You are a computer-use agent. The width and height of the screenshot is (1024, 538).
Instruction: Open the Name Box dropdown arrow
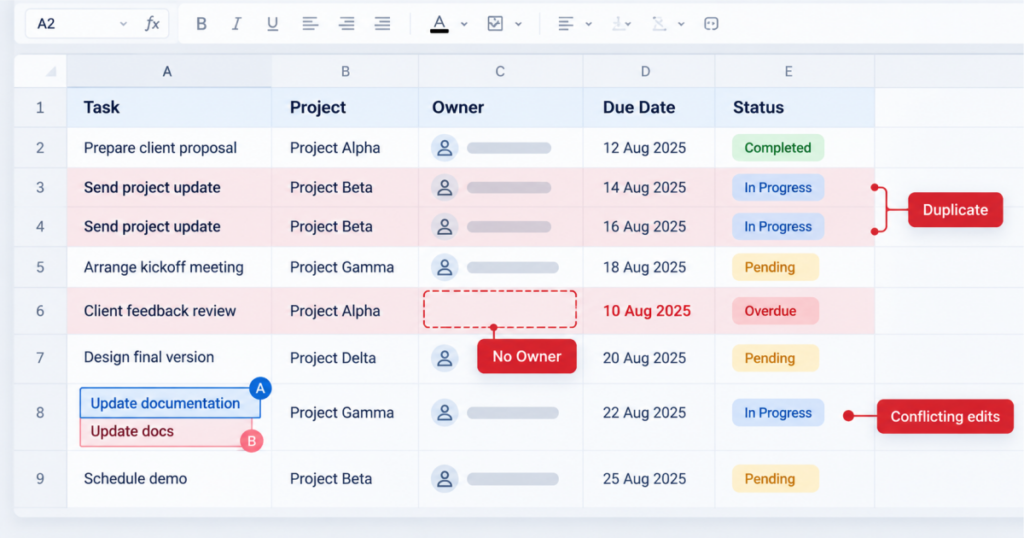123,24
